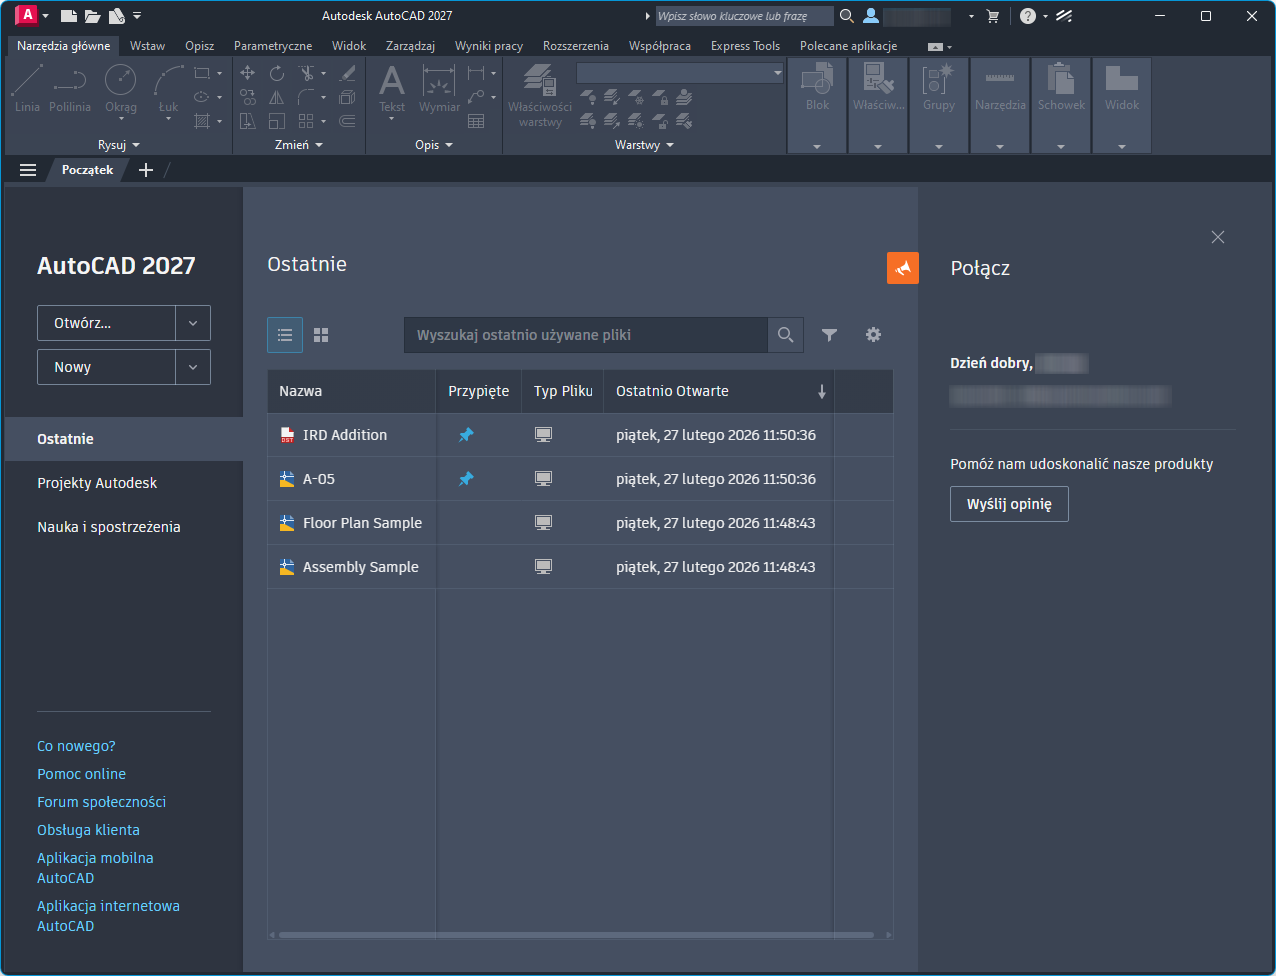The height and width of the screenshot is (976, 1276).
Task: Click the Wyślij opinię button
Action: point(1009,504)
